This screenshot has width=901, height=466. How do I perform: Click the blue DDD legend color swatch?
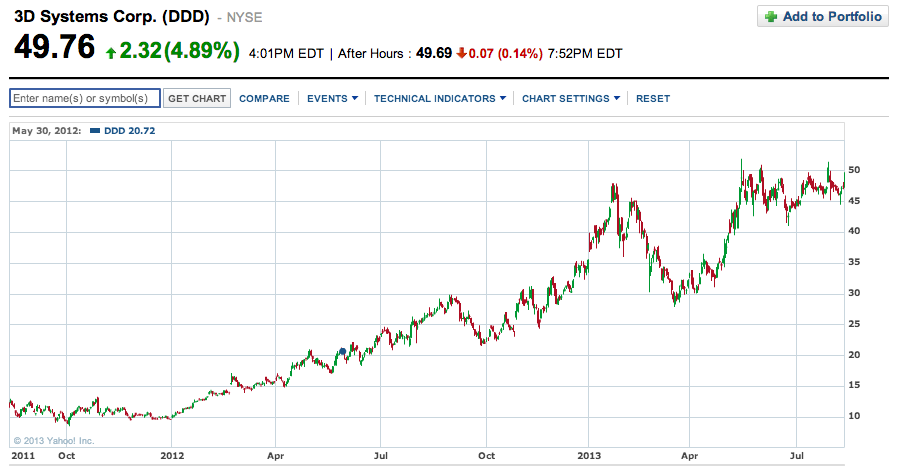[x=94, y=131]
